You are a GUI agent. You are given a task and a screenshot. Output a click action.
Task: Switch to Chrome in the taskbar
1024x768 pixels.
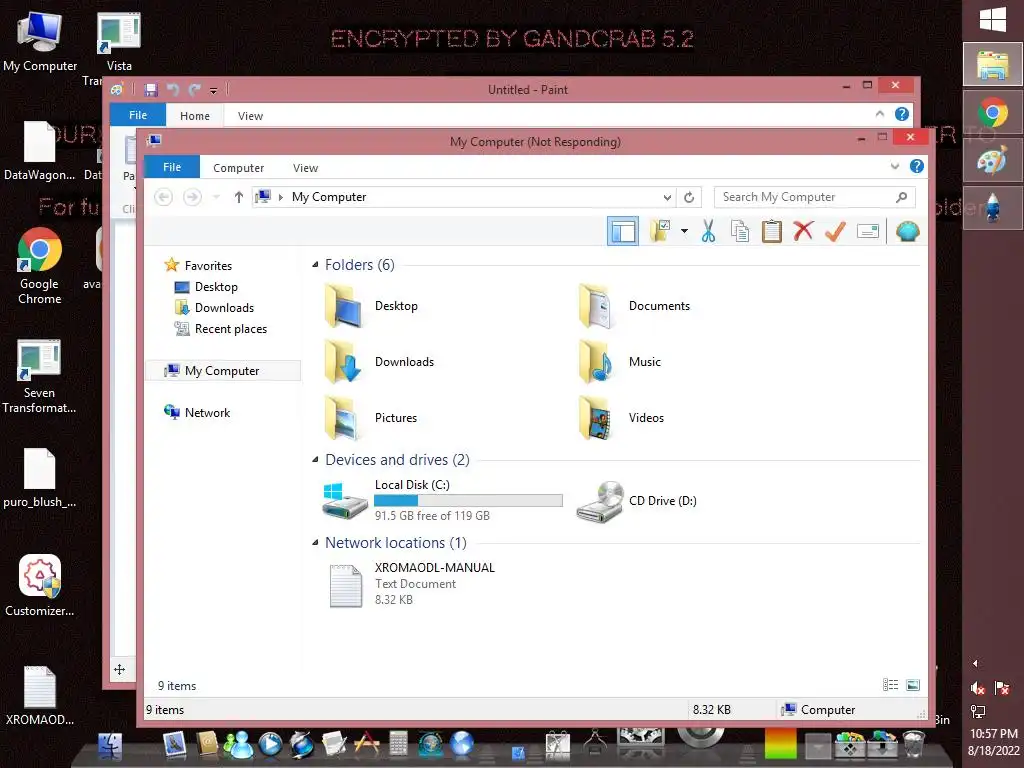pos(993,113)
